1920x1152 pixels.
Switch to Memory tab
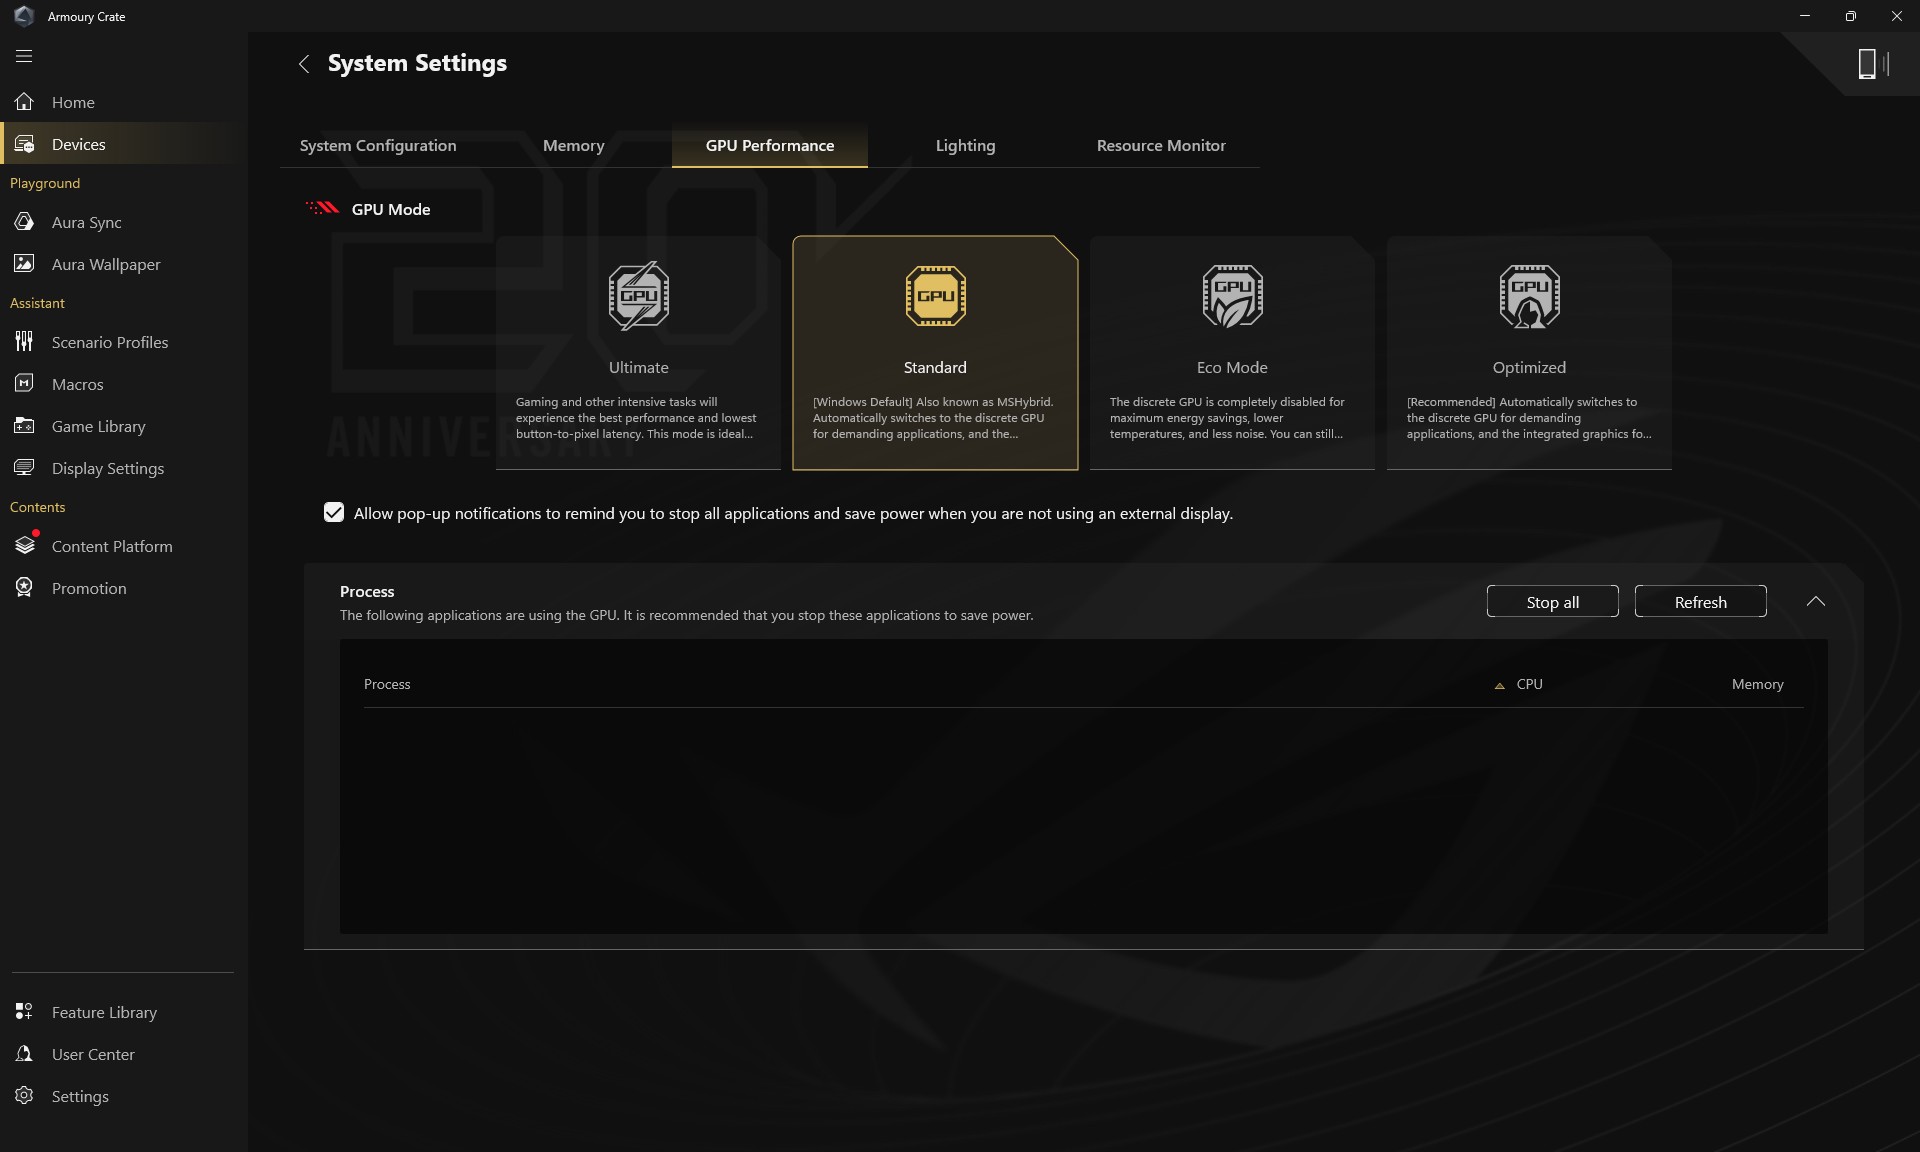point(574,146)
